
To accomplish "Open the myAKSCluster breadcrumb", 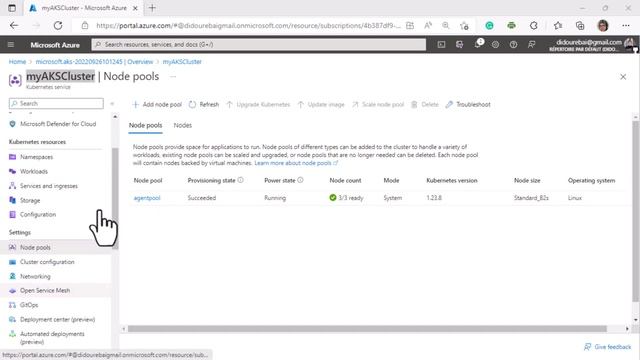I will (182, 62).
